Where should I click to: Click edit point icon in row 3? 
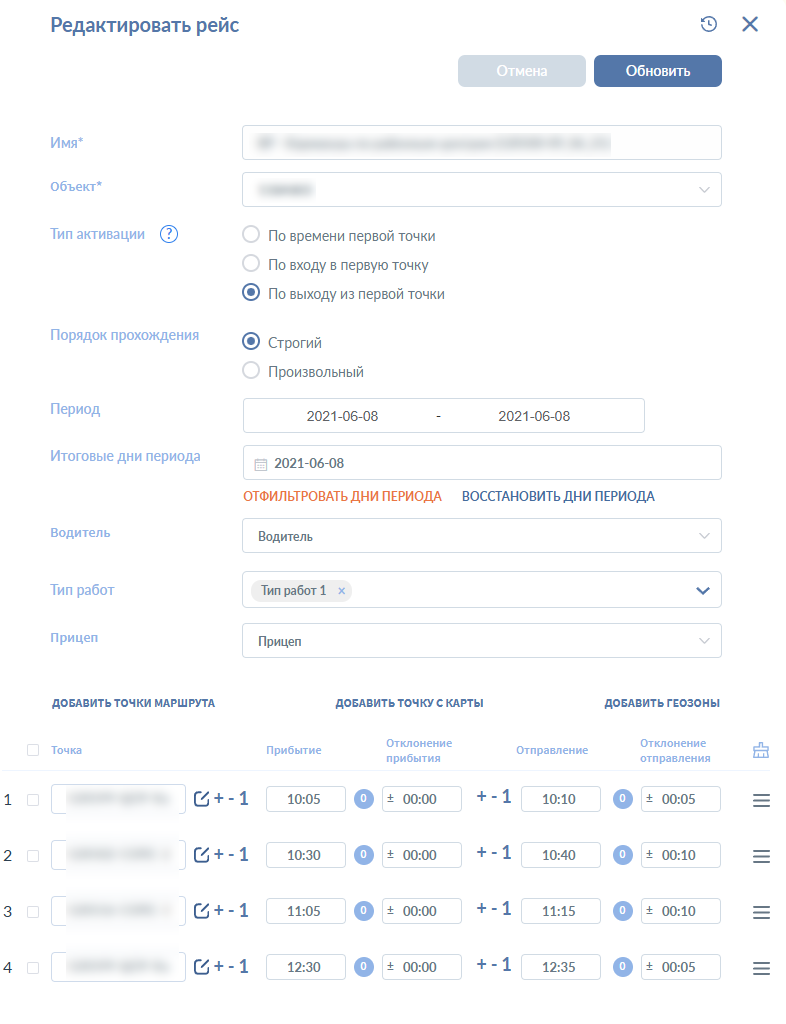tap(201, 911)
